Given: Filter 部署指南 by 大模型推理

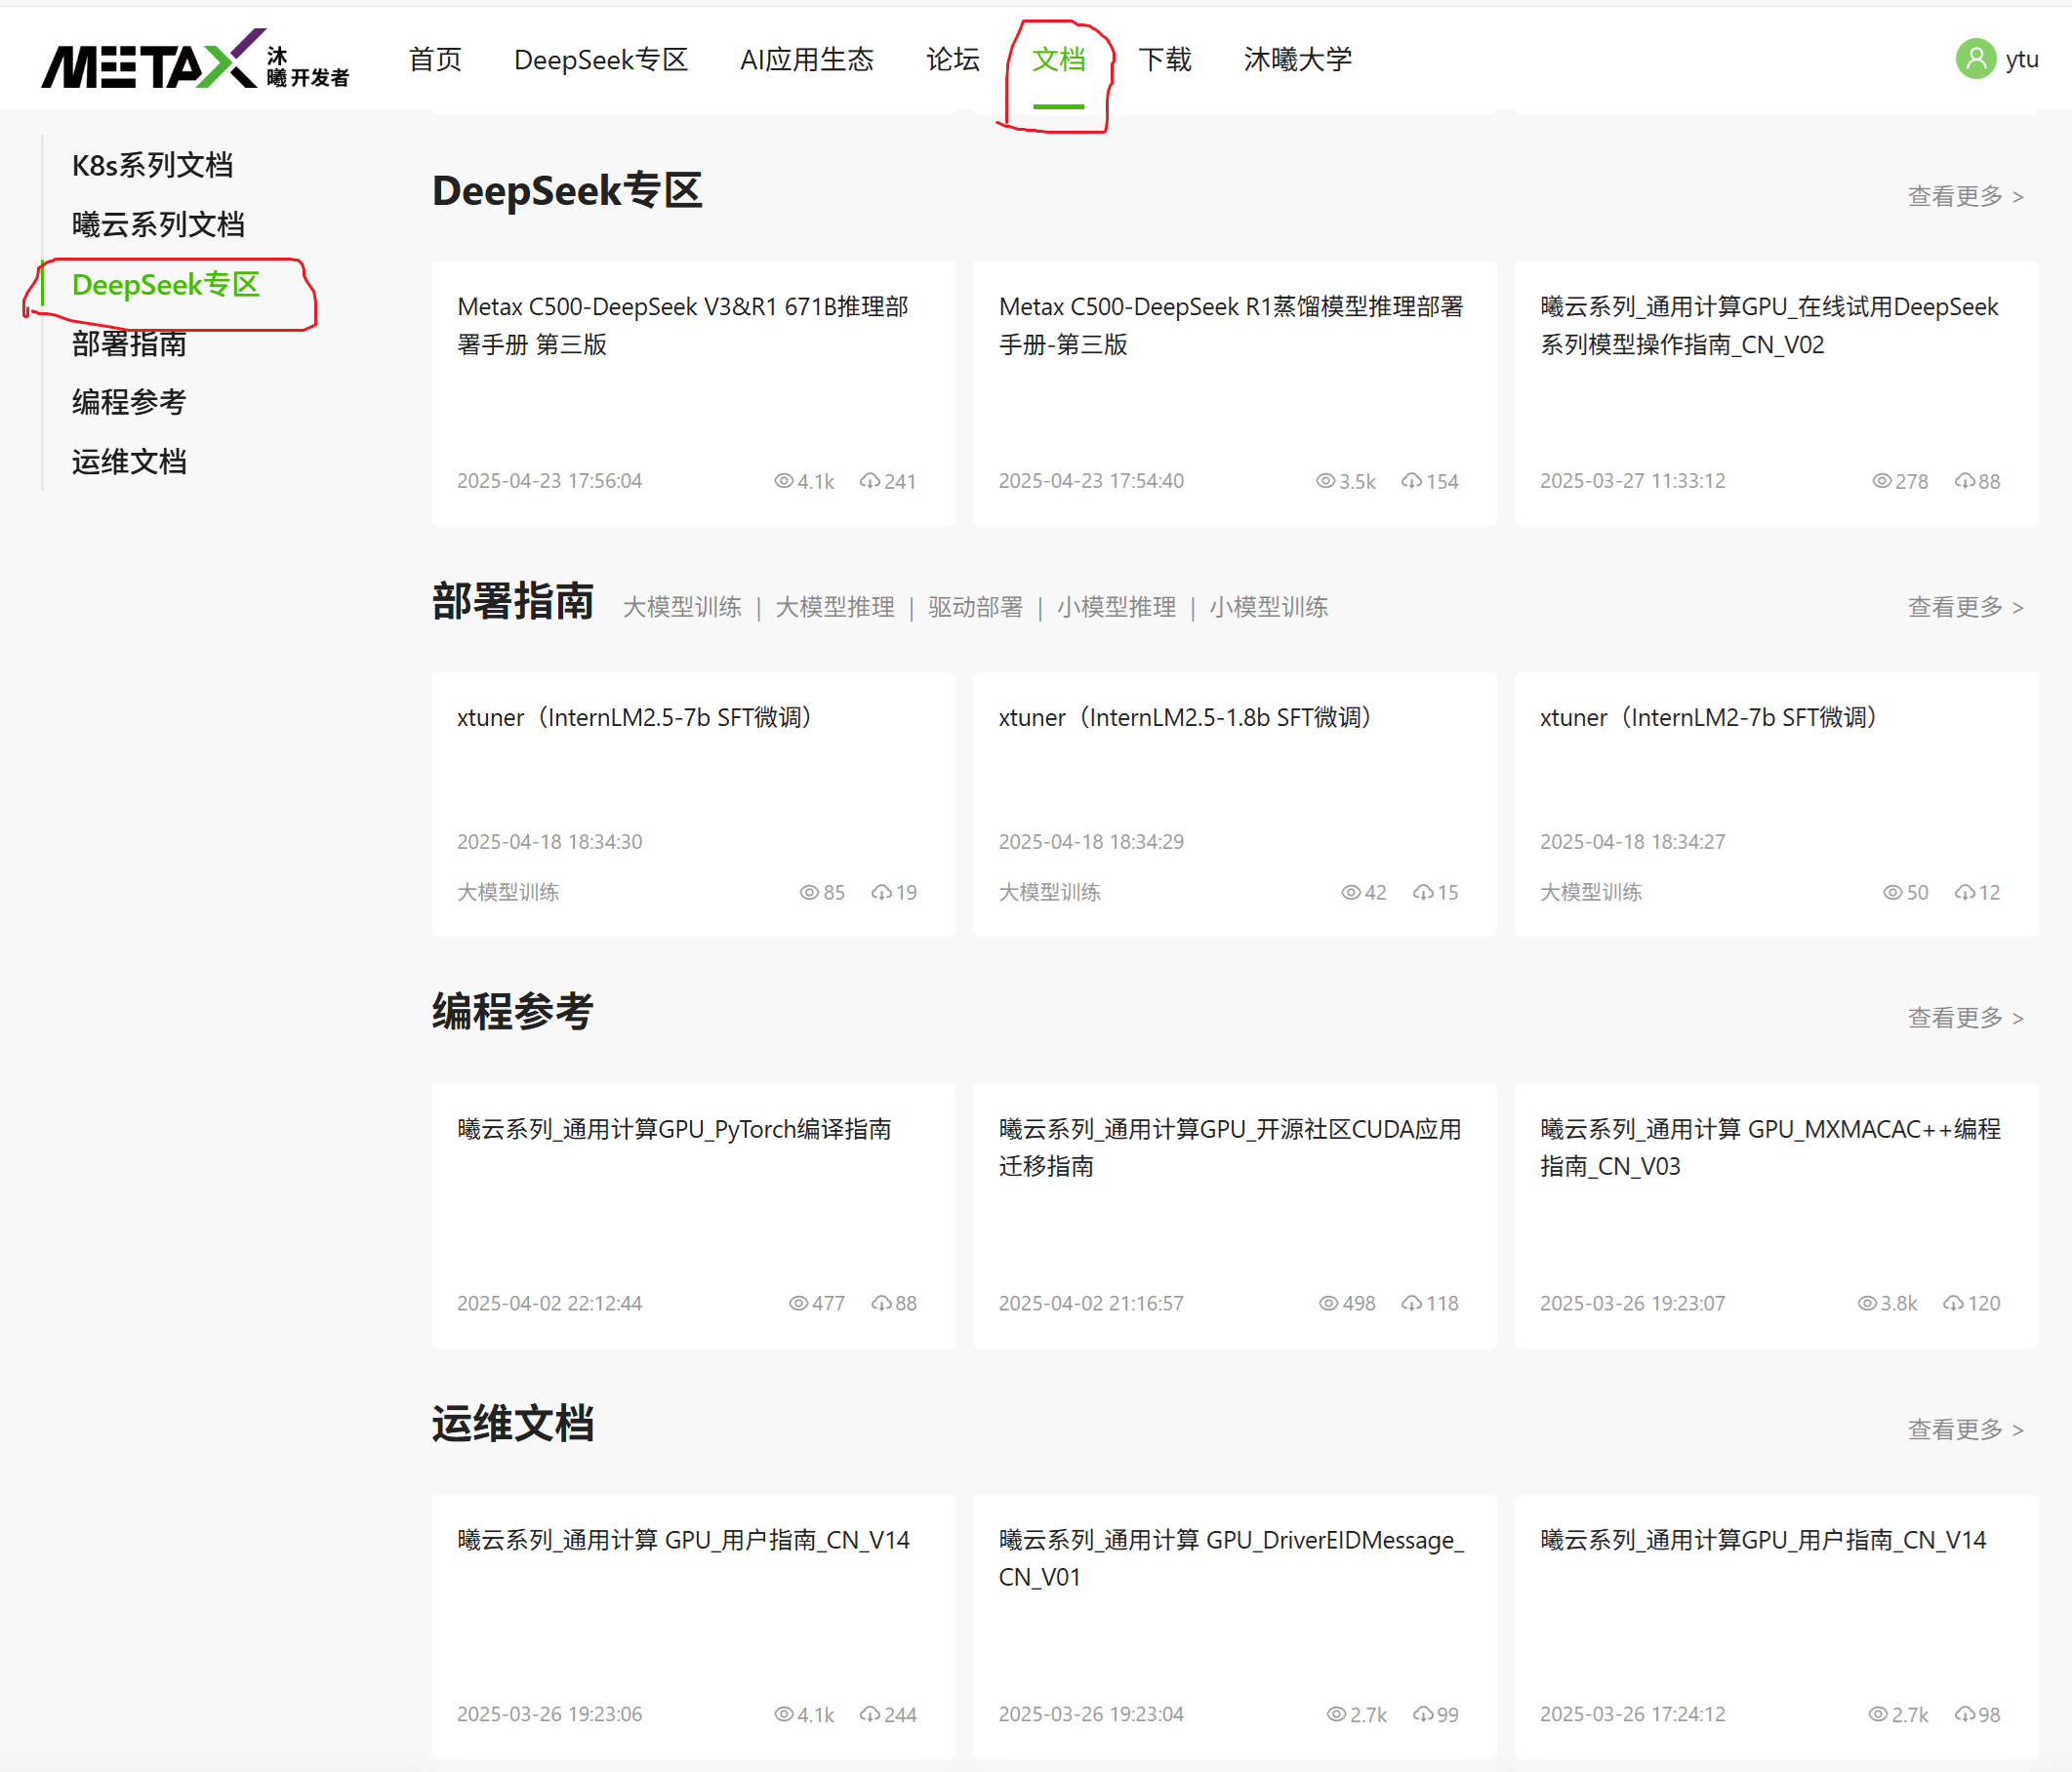Looking at the screenshot, I should click(834, 607).
